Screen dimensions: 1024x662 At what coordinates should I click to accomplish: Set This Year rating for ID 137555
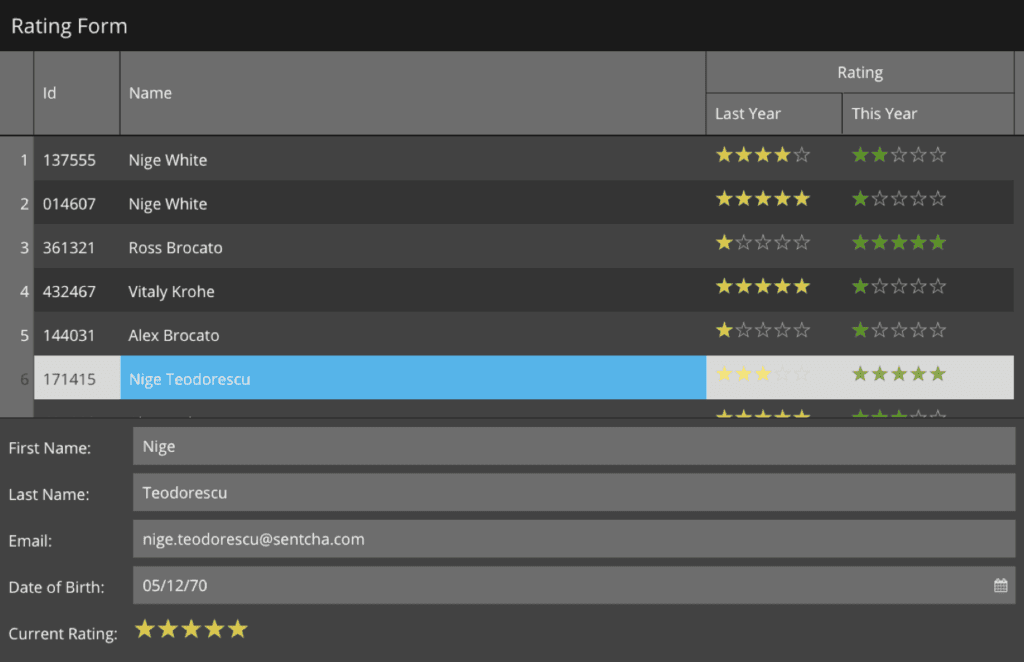(899, 155)
